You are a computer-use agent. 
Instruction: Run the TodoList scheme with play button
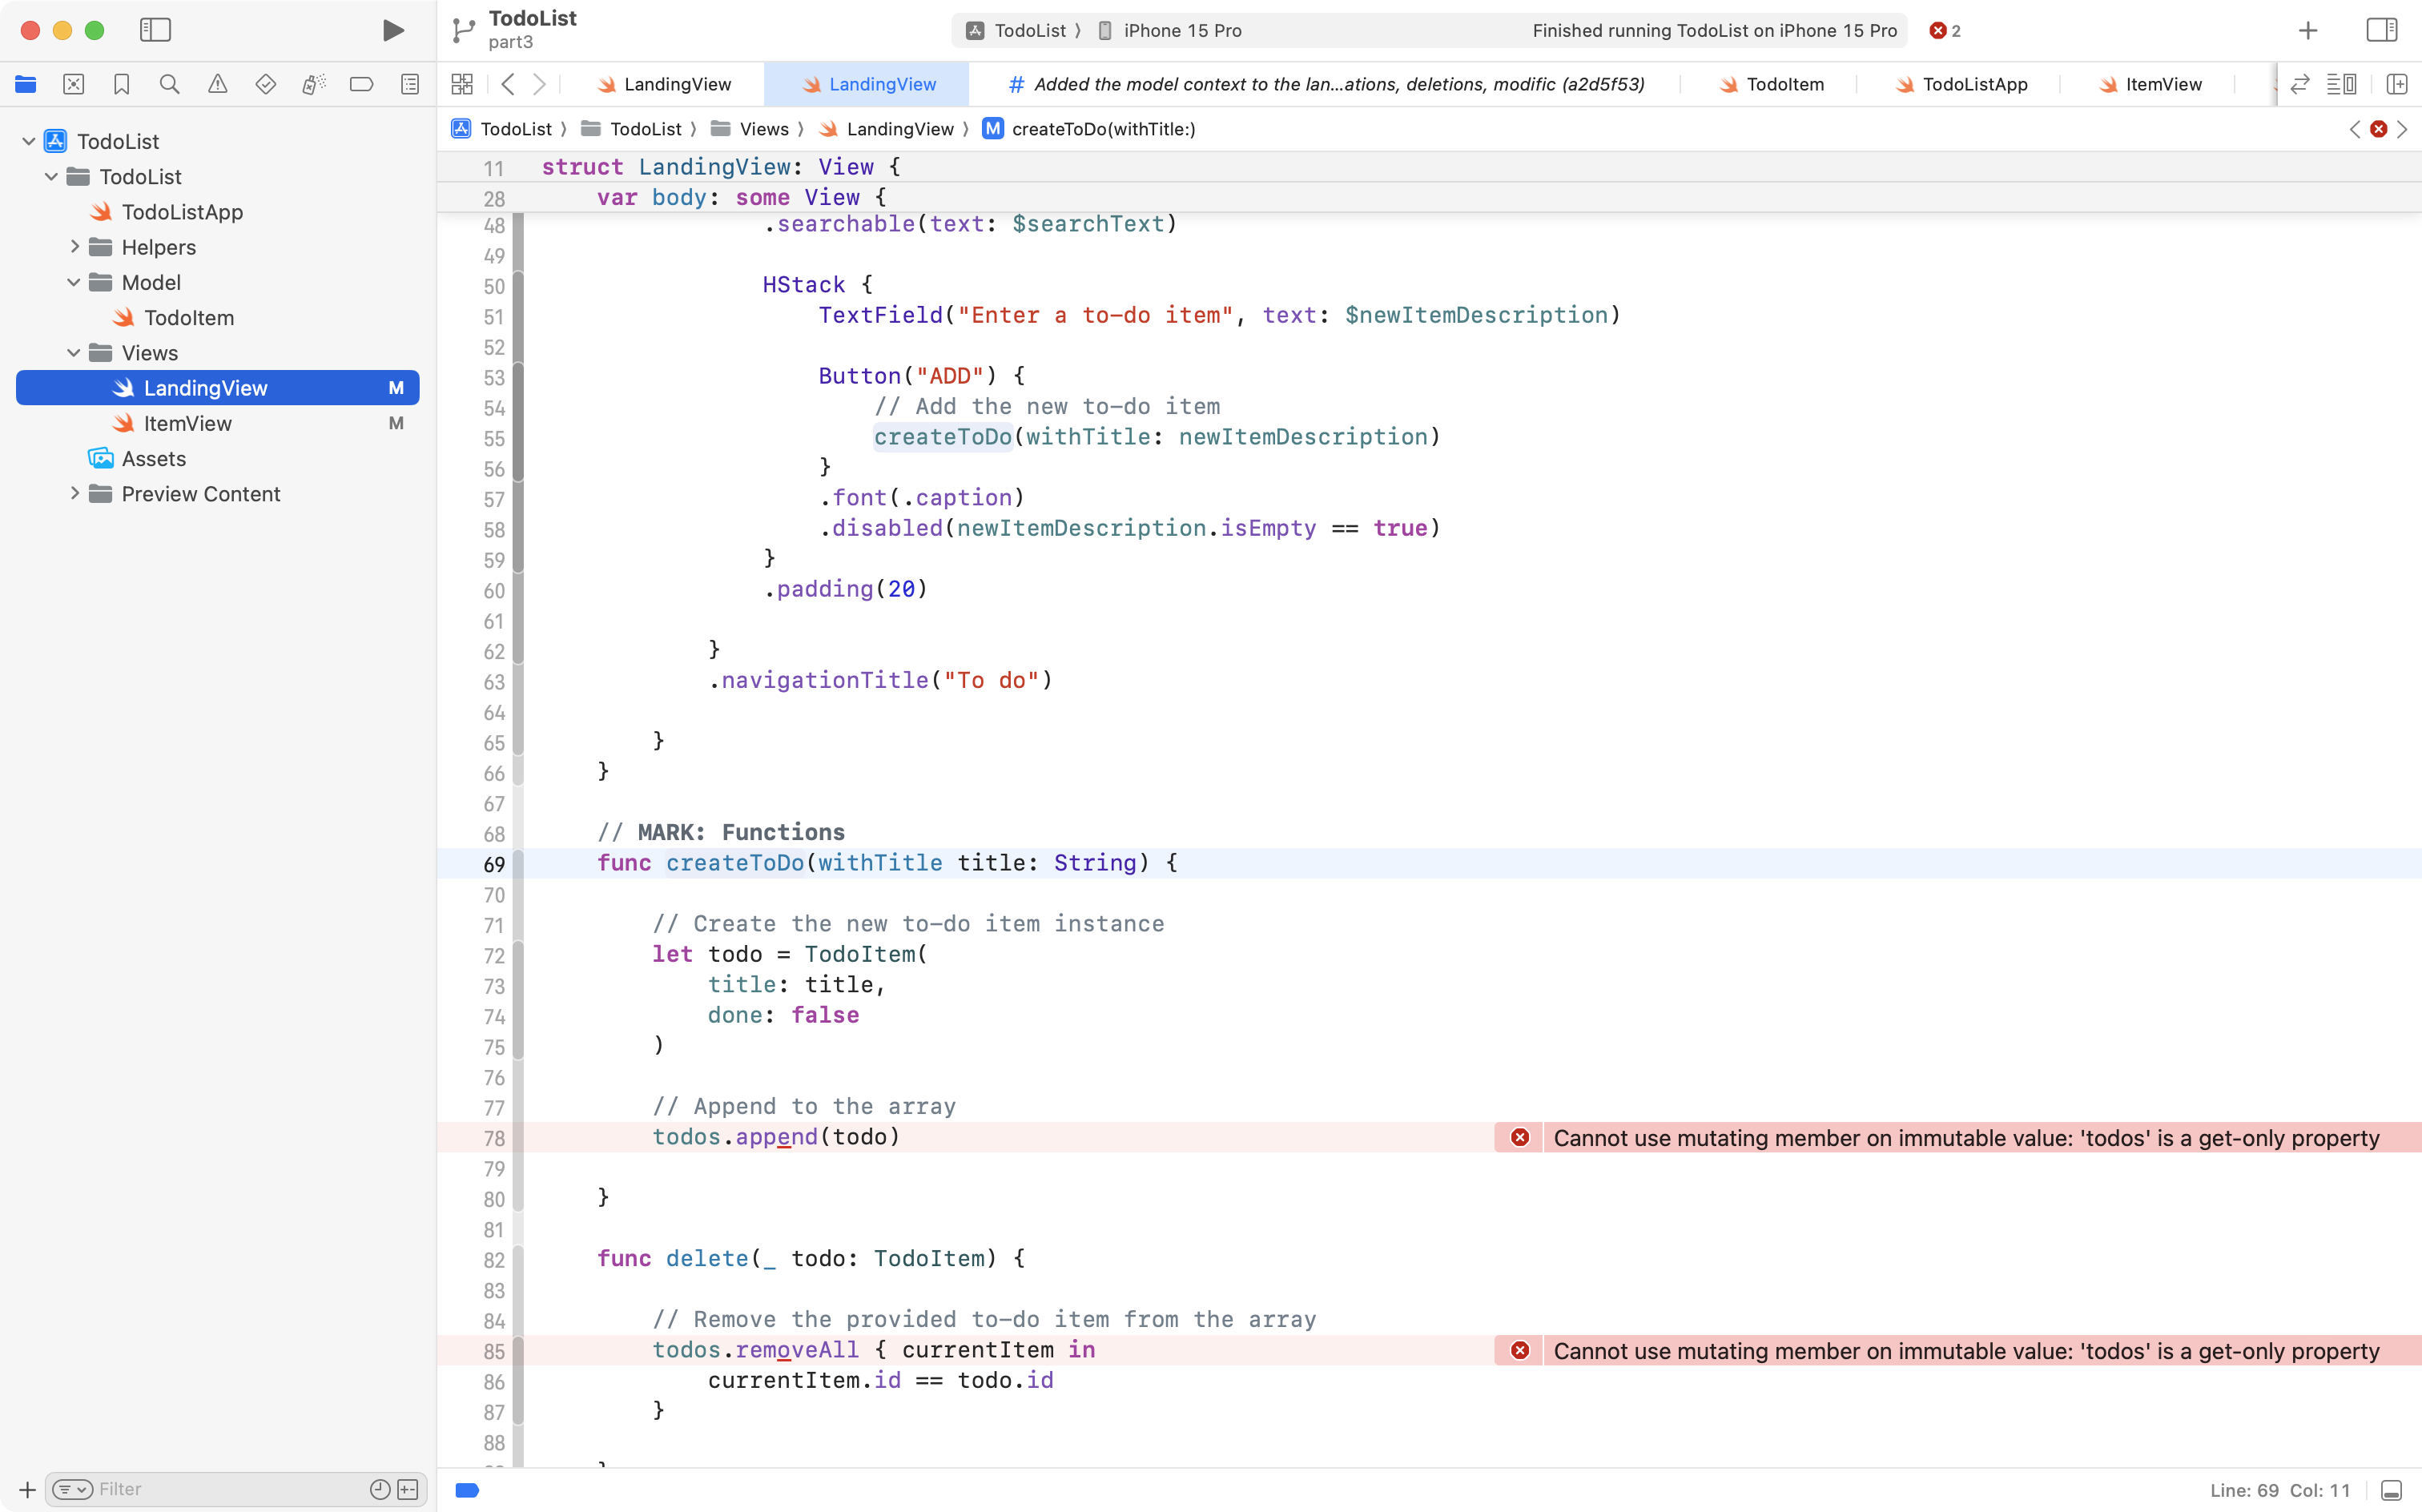point(392,30)
